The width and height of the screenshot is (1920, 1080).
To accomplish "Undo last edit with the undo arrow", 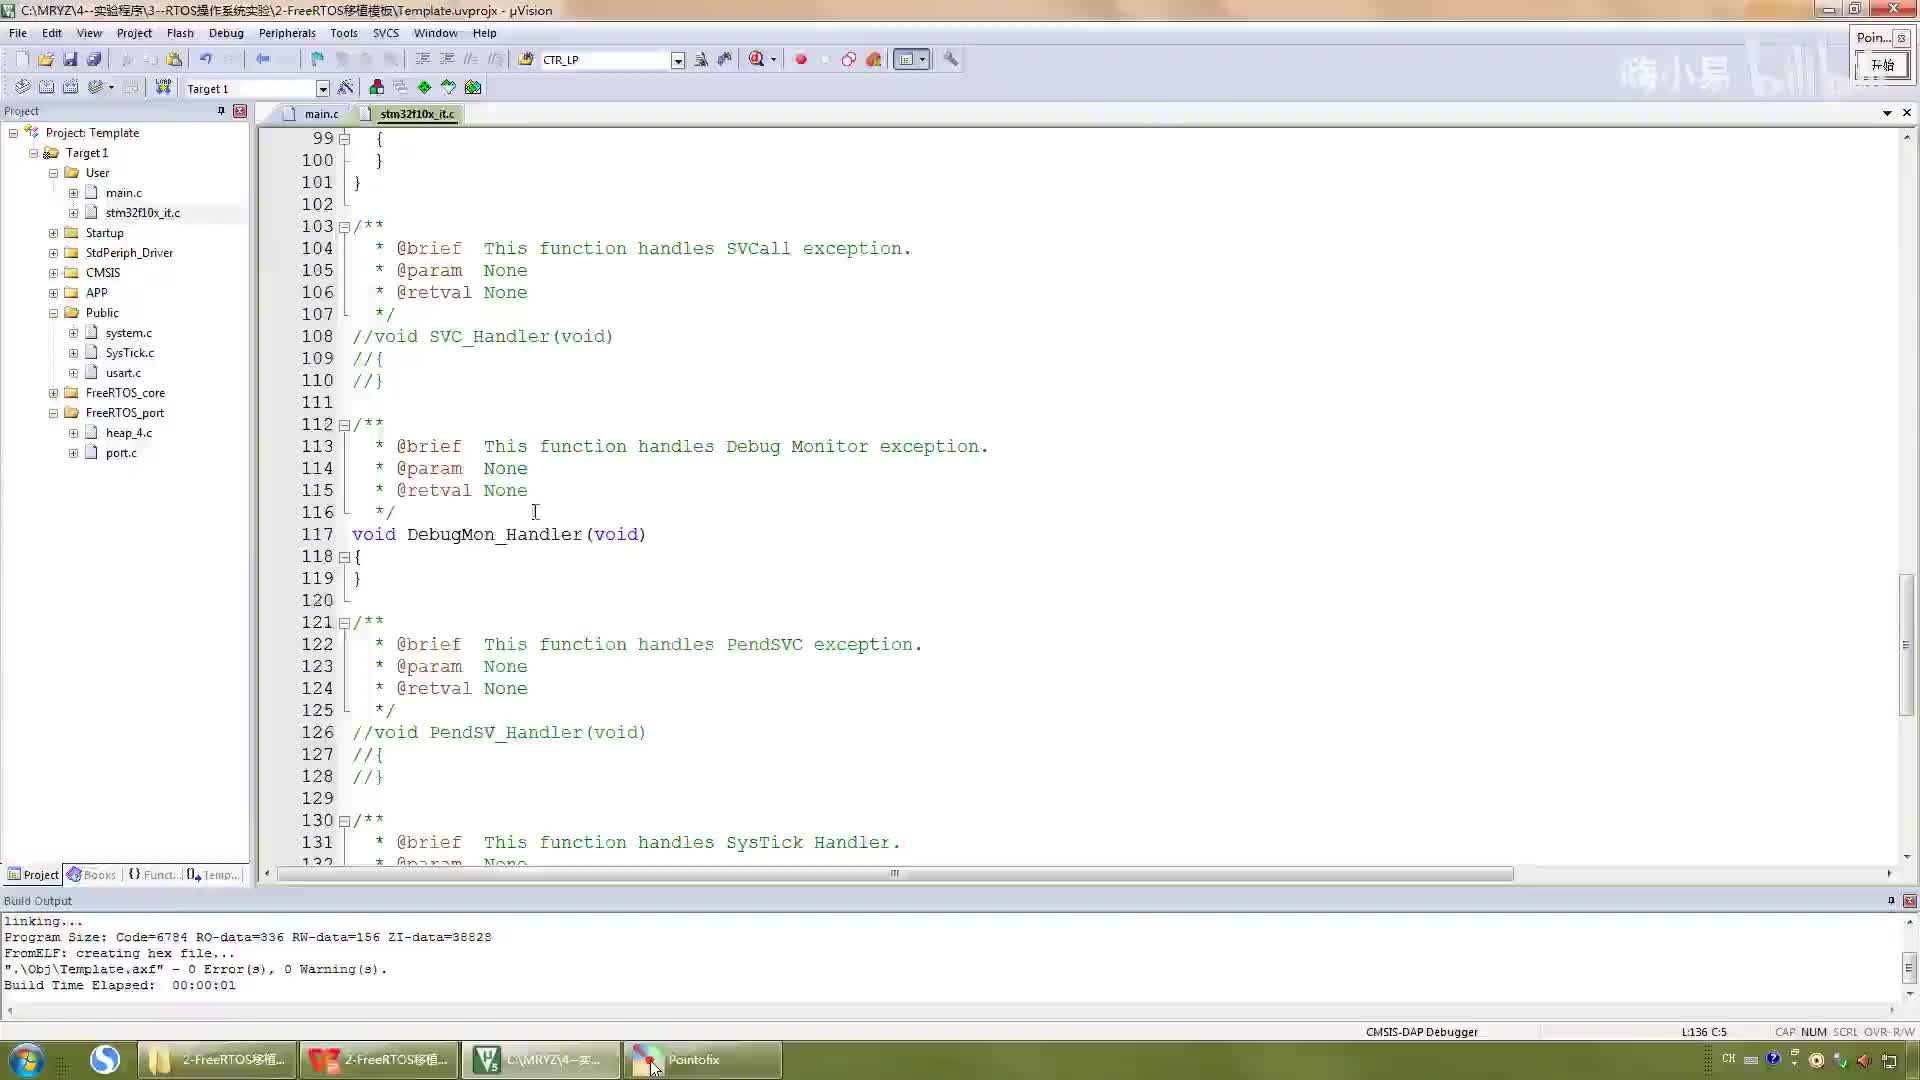I will (x=206, y=59).
